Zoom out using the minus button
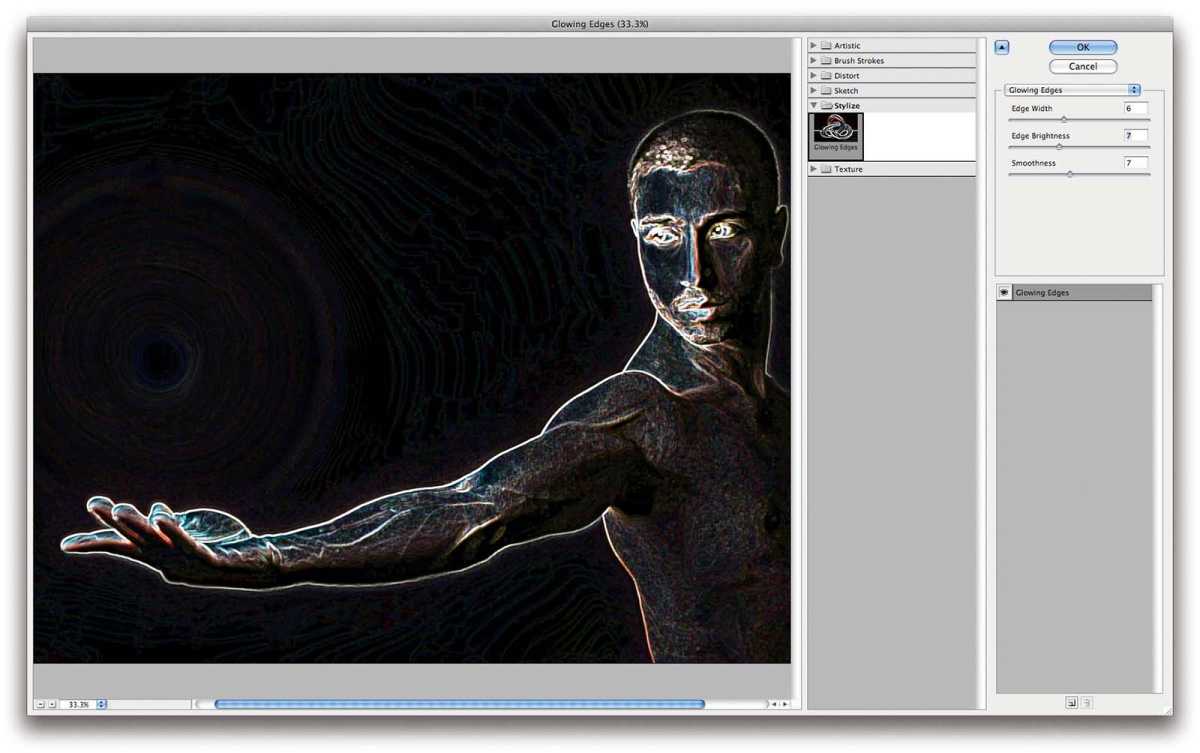The height and width of the screenshot is (753, 1200). coord(40,704)
